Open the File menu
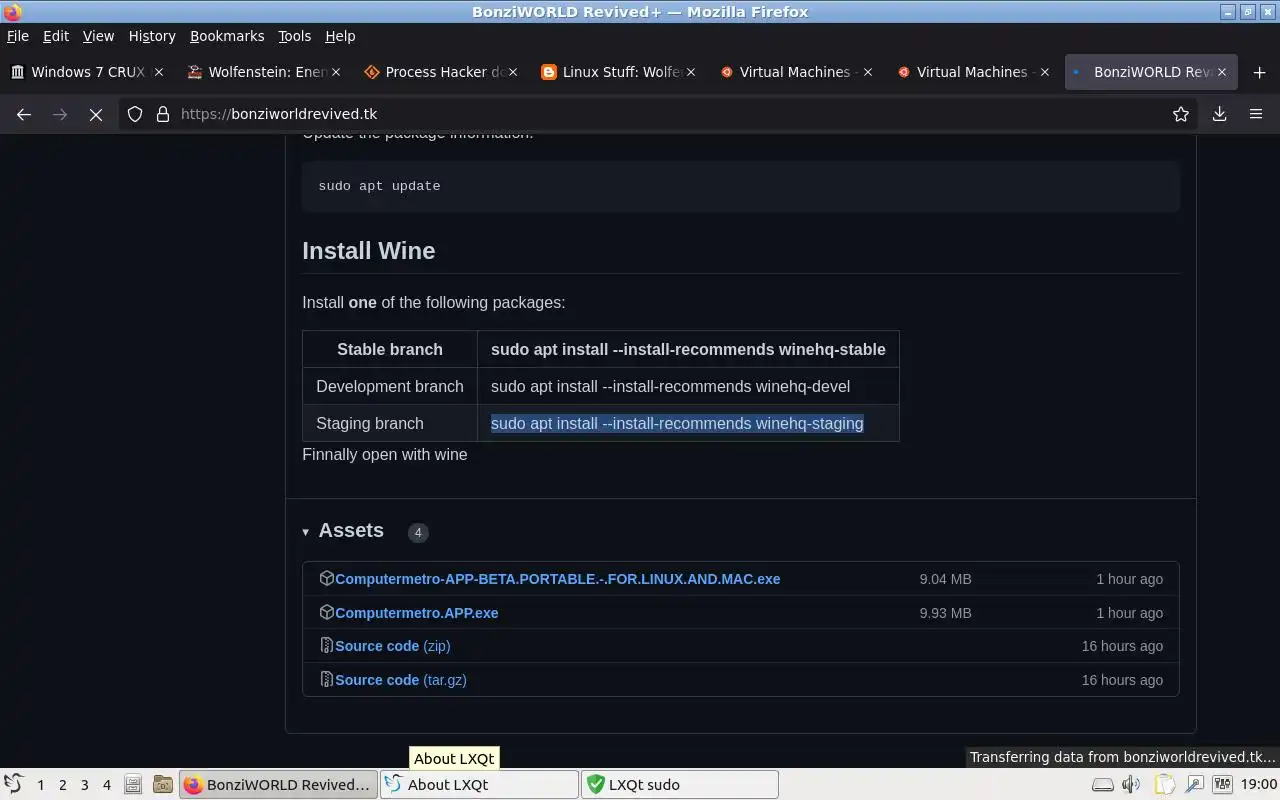The image size is (1280, 800). tap(18, 36)
